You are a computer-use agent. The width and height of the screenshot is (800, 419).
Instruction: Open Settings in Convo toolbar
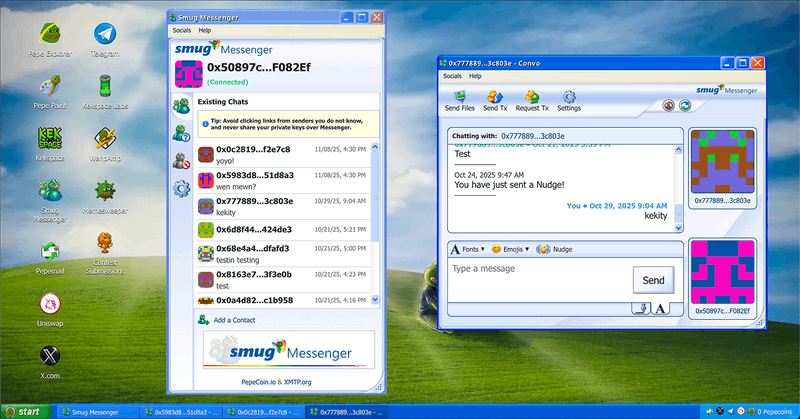click(x=569, y=101)
